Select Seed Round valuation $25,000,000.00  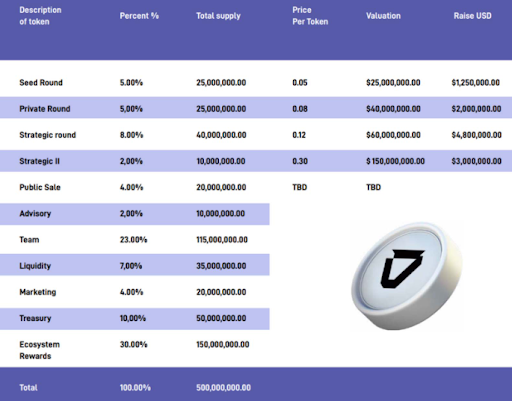(x=393, y=82)
